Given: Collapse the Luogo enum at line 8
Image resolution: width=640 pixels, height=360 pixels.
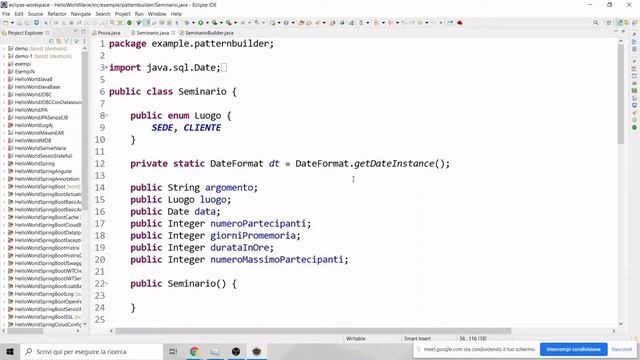Looking at the screenshot, I should click(x=107, y=116).
